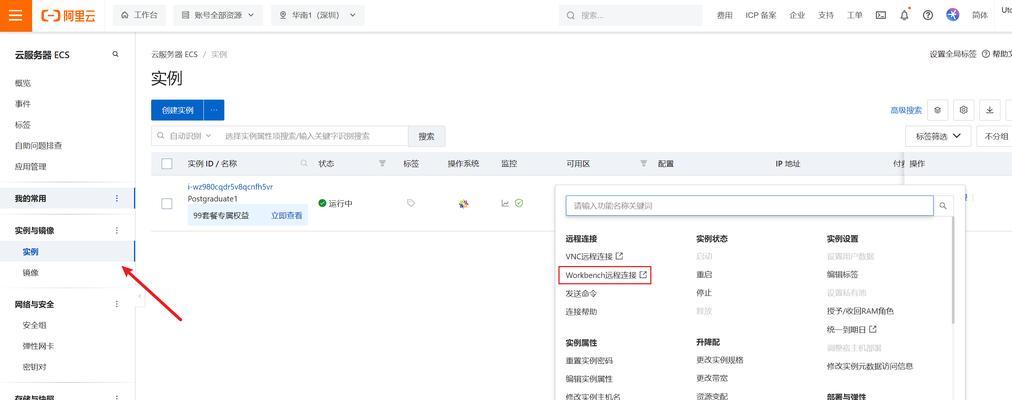Choose 授予/收回RAM角色 in popup
The image size is (1012, 400).
click(860, 311)
